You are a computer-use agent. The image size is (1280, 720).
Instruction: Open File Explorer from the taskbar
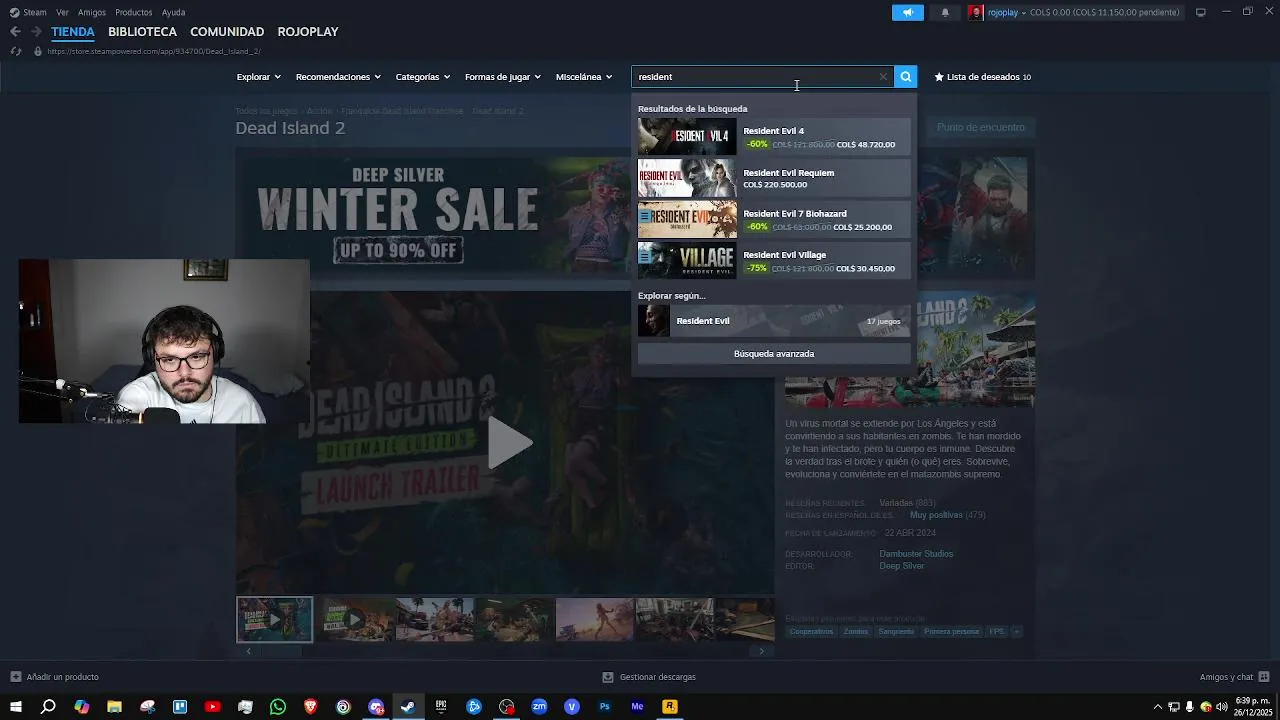114,707
